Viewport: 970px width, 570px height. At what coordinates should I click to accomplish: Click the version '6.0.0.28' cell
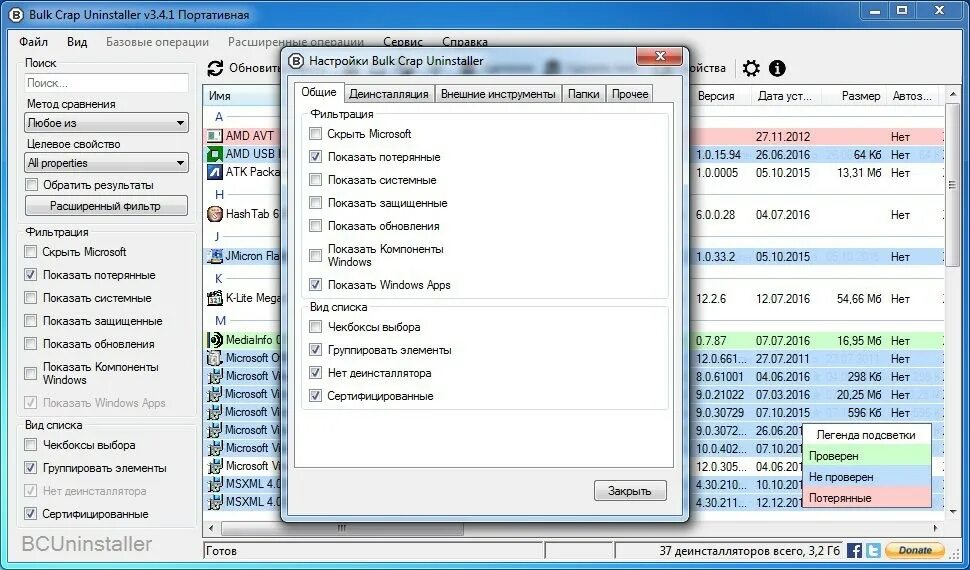(716, 215)
